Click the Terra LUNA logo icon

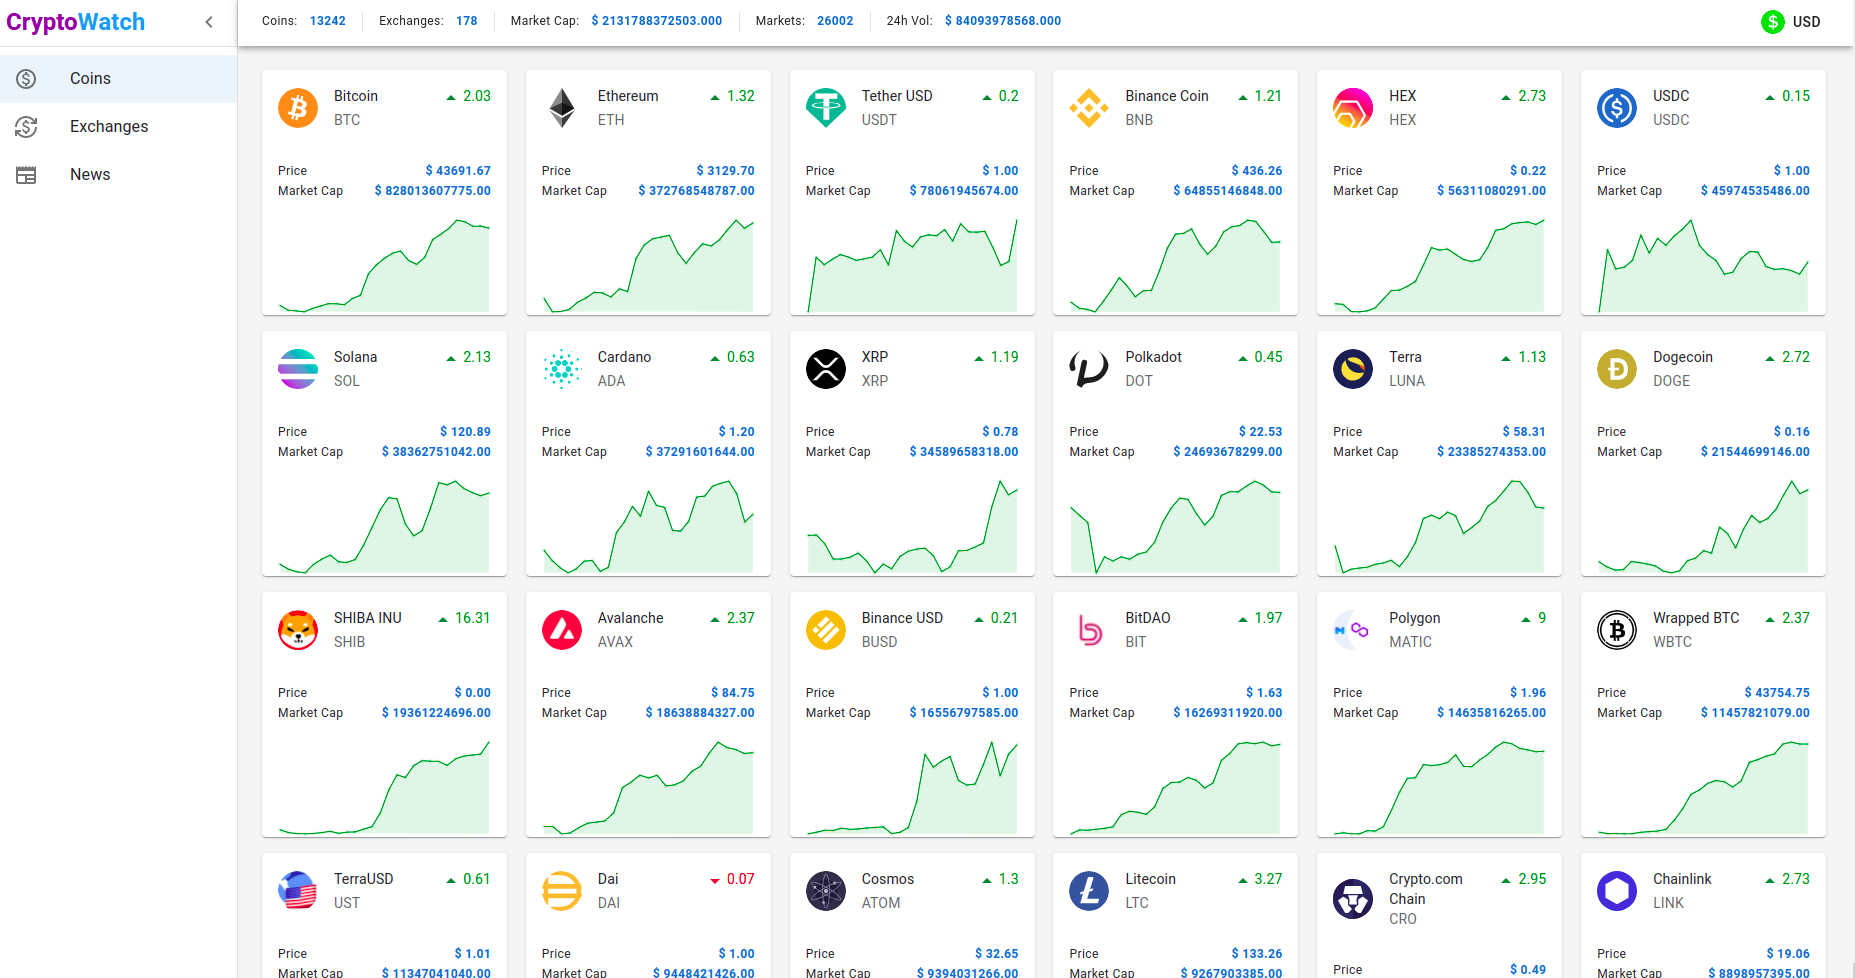(1353, 369)
